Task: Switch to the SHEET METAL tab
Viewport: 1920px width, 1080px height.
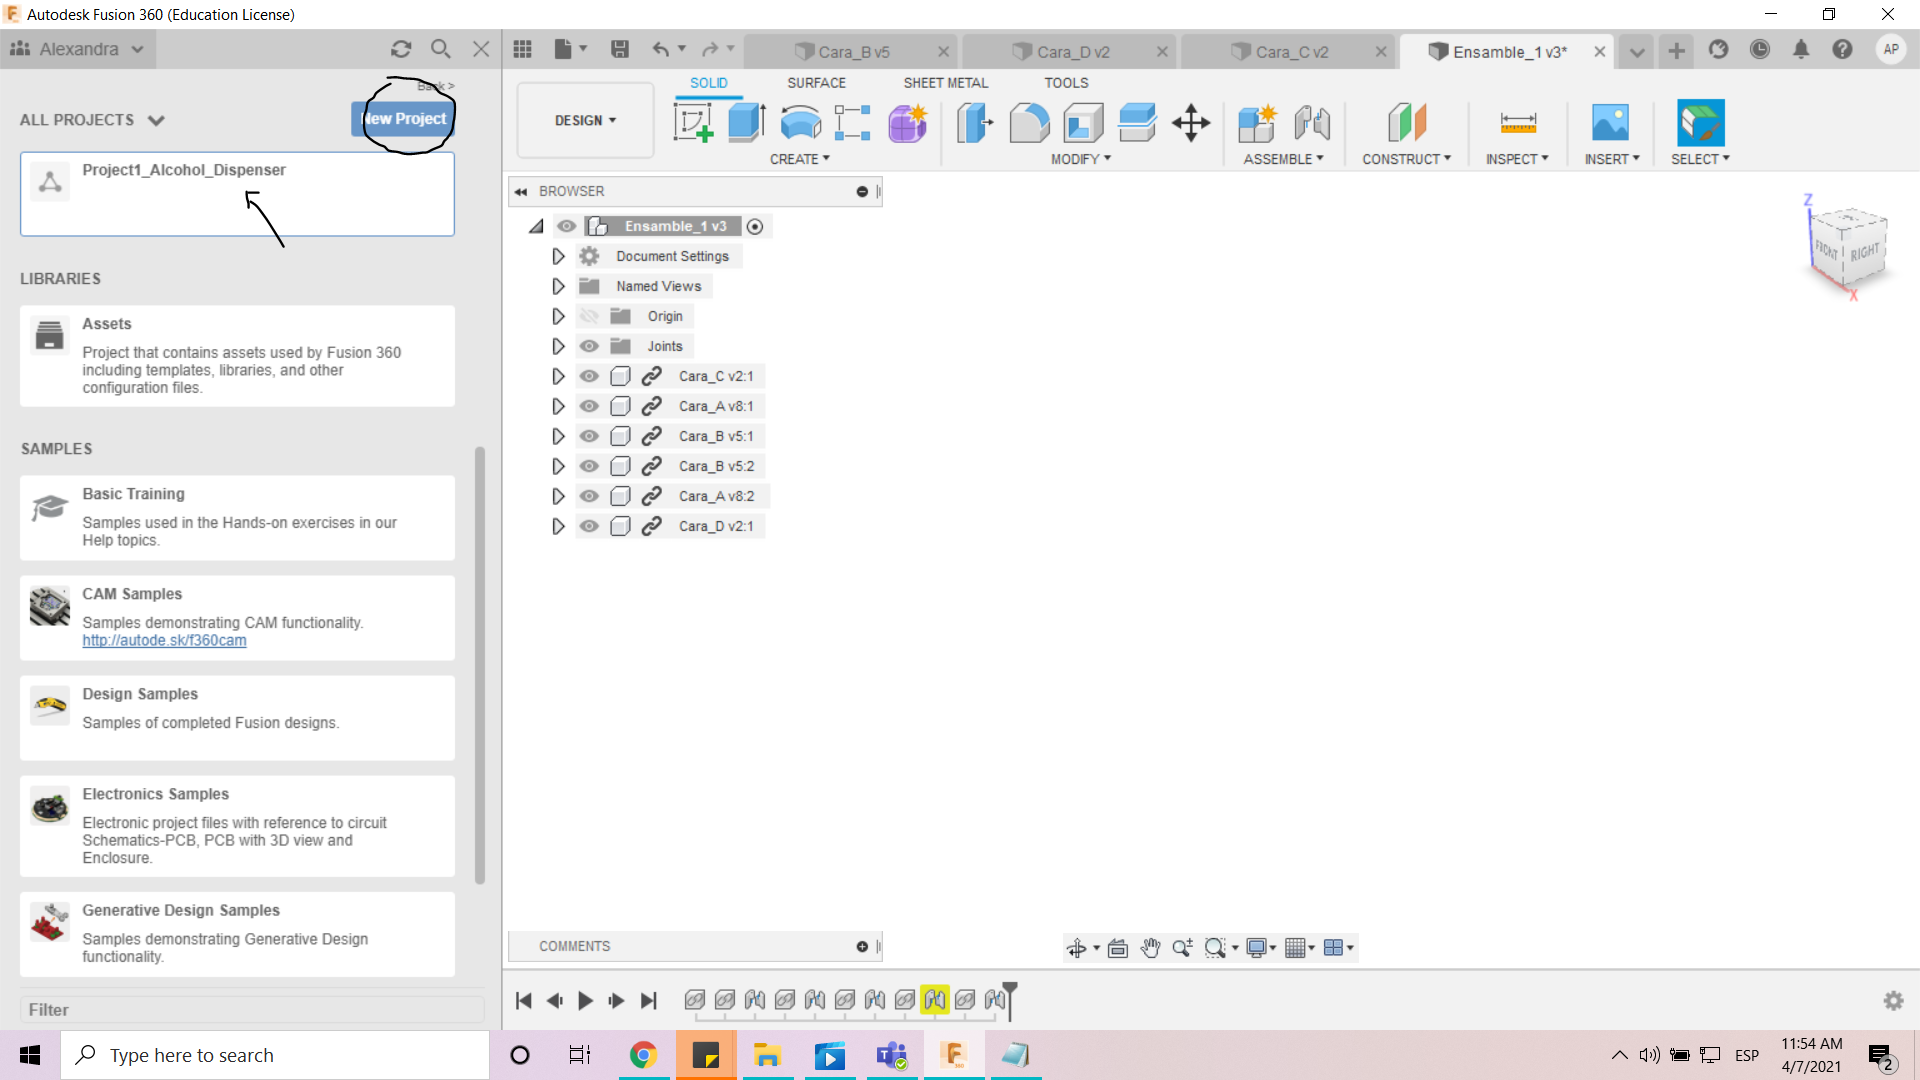Action: (945, 83)
